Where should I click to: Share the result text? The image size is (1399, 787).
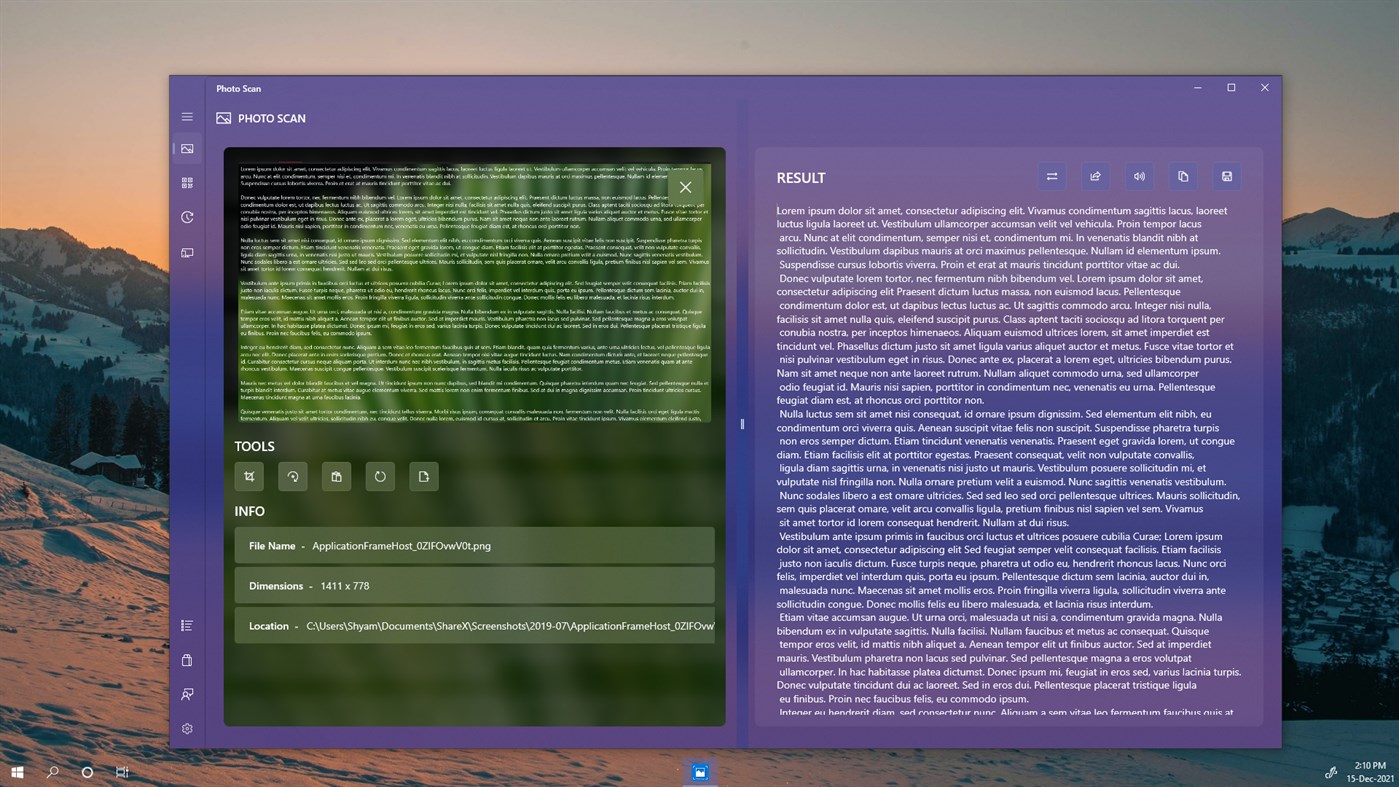pos(1095,177)
